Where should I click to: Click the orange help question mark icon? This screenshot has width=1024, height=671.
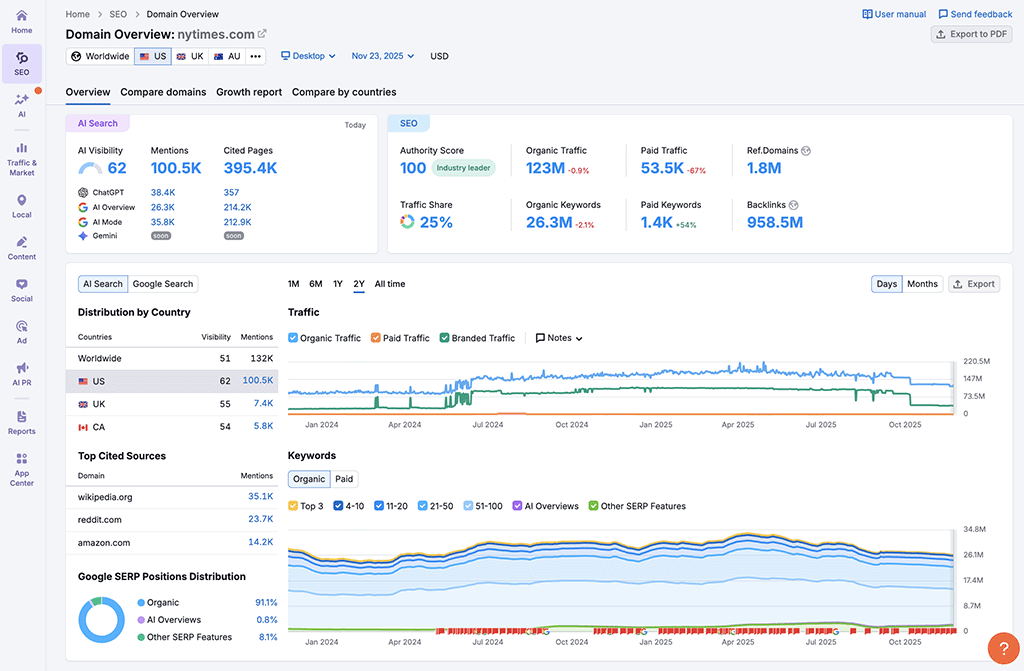click(1003, 649)
